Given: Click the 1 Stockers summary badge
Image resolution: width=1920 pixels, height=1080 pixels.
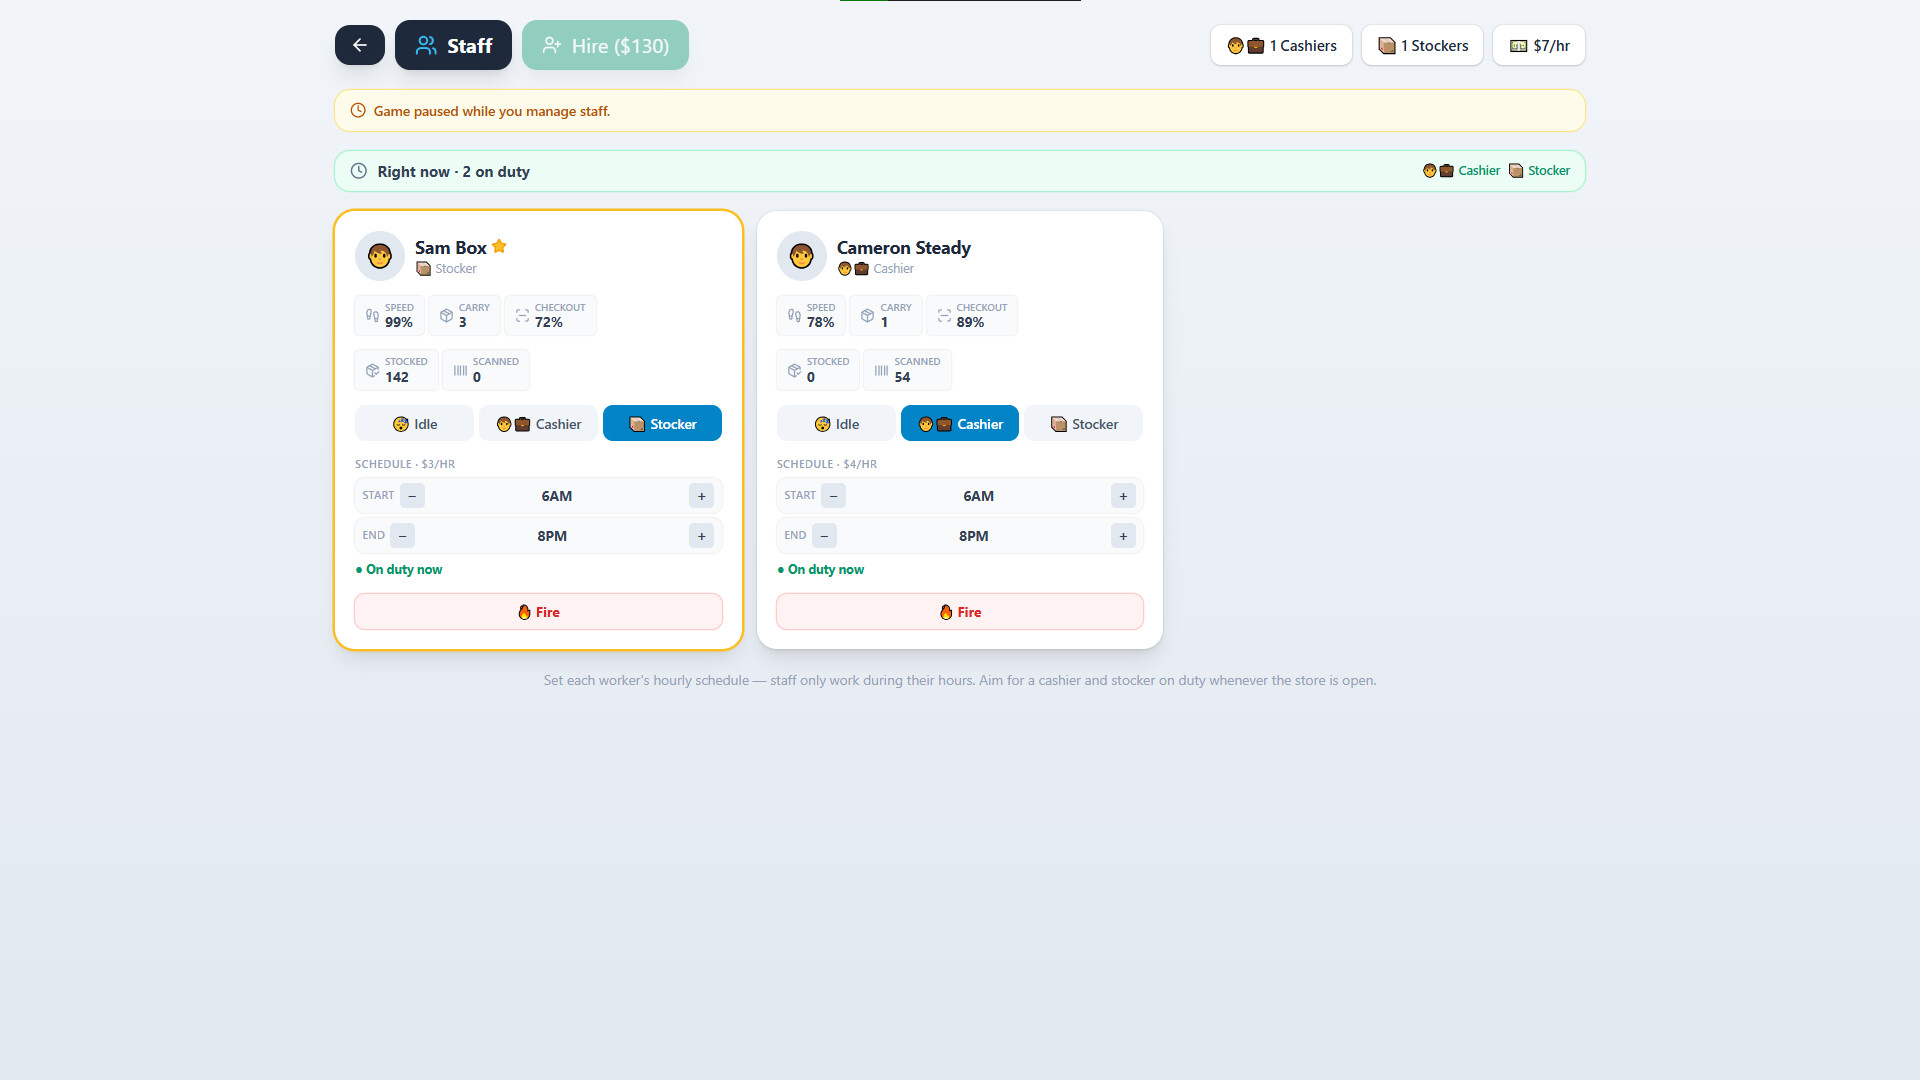Looking at the screenshot, I should click(1422, 45).
